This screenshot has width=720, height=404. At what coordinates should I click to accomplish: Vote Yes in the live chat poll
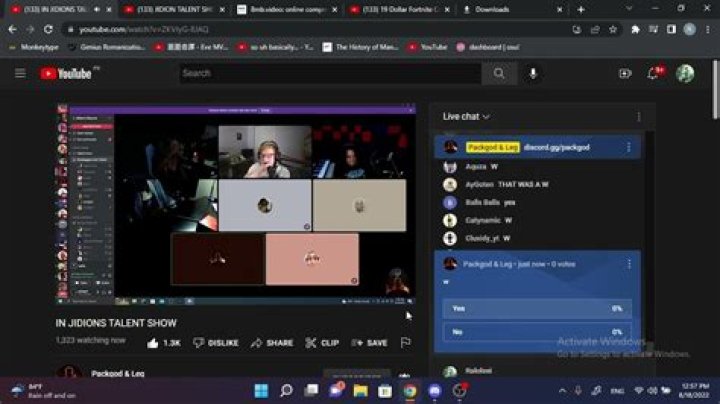536,309
